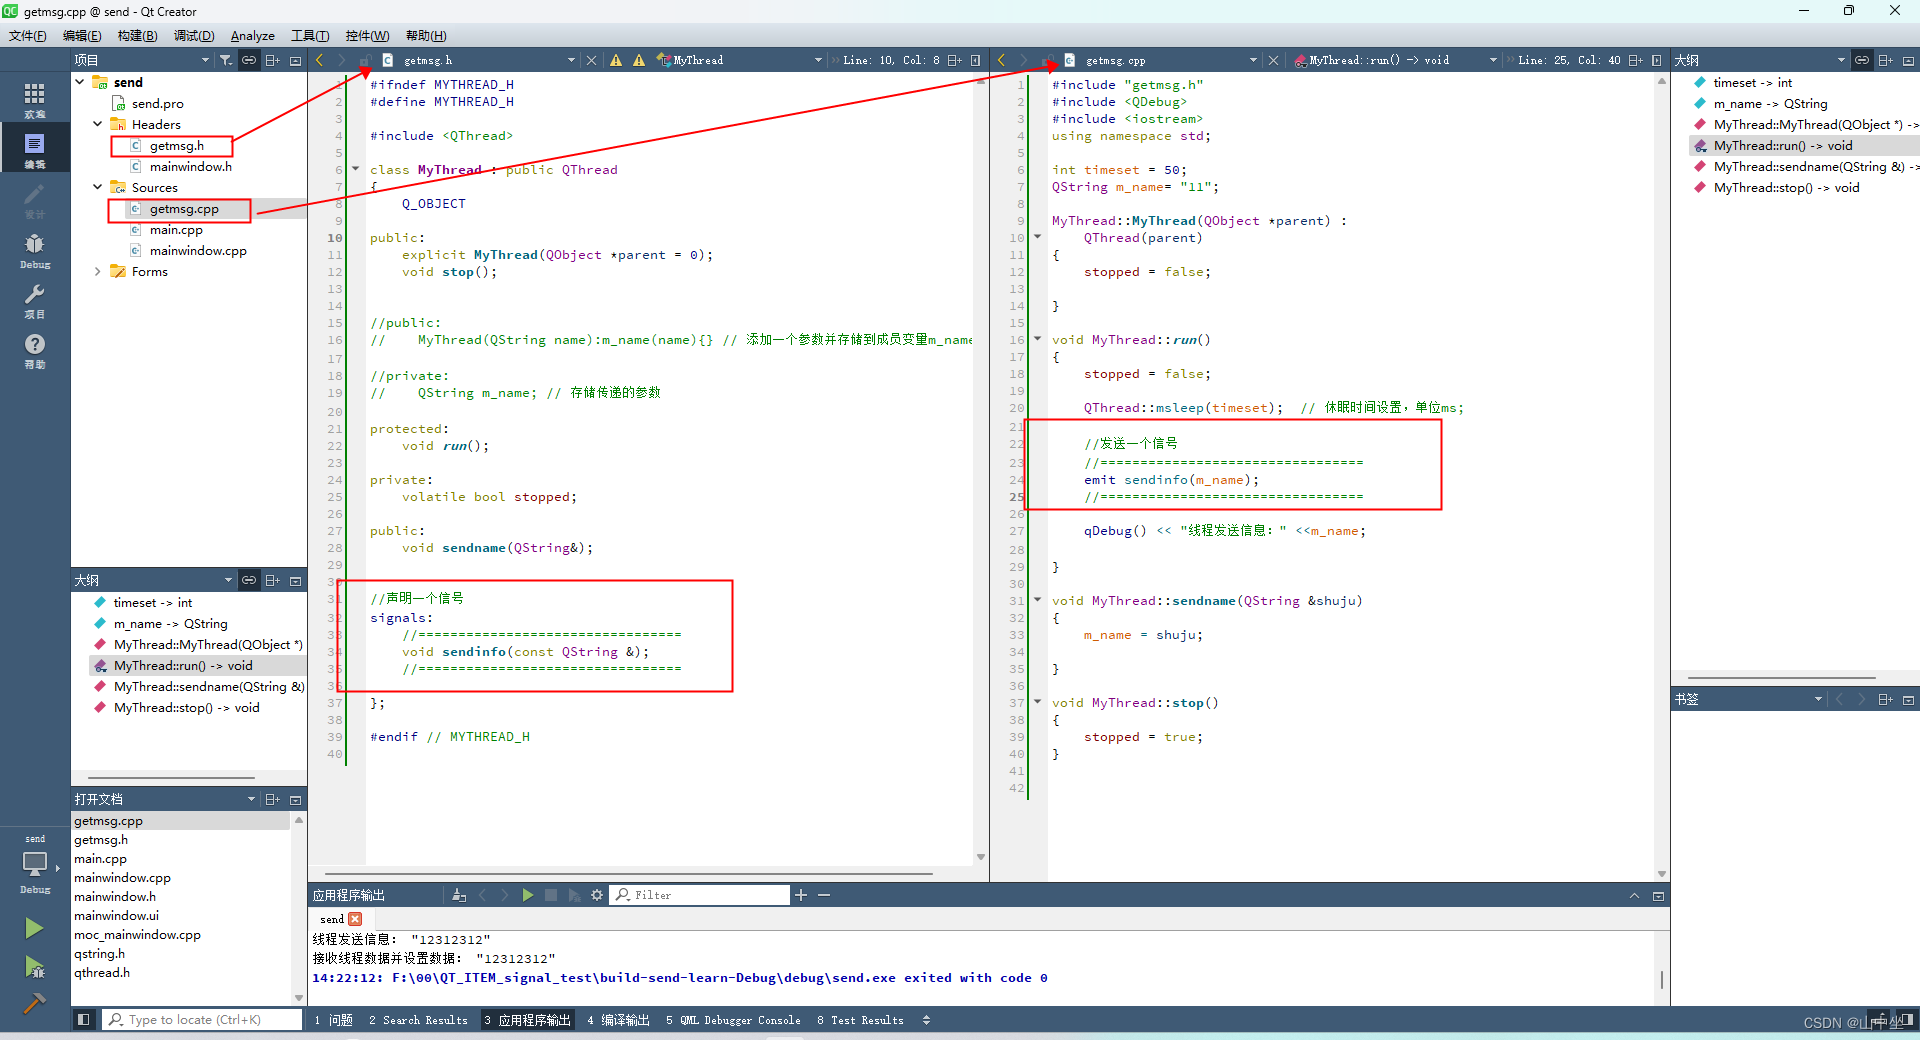Select mainwindow.ui in open documents list
Viewport: 1920px width, 1040px height.
(116, 915)
